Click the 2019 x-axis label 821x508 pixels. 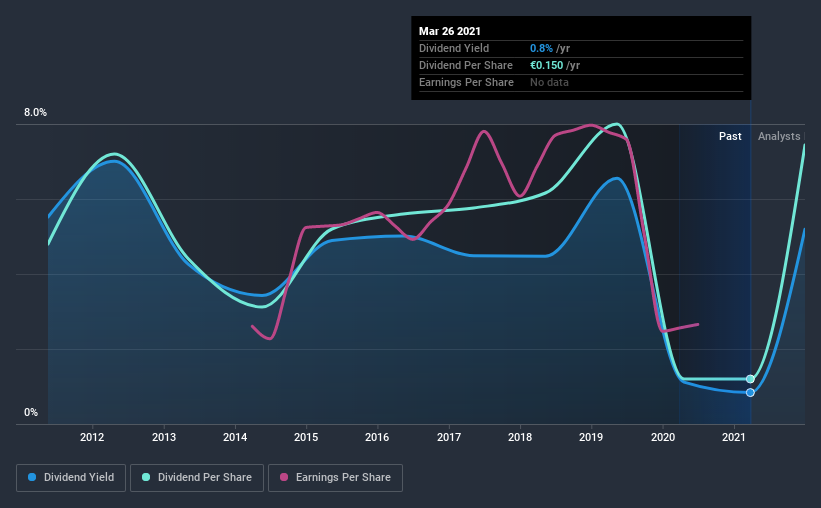pyautogui.click(x=591, y=437)
